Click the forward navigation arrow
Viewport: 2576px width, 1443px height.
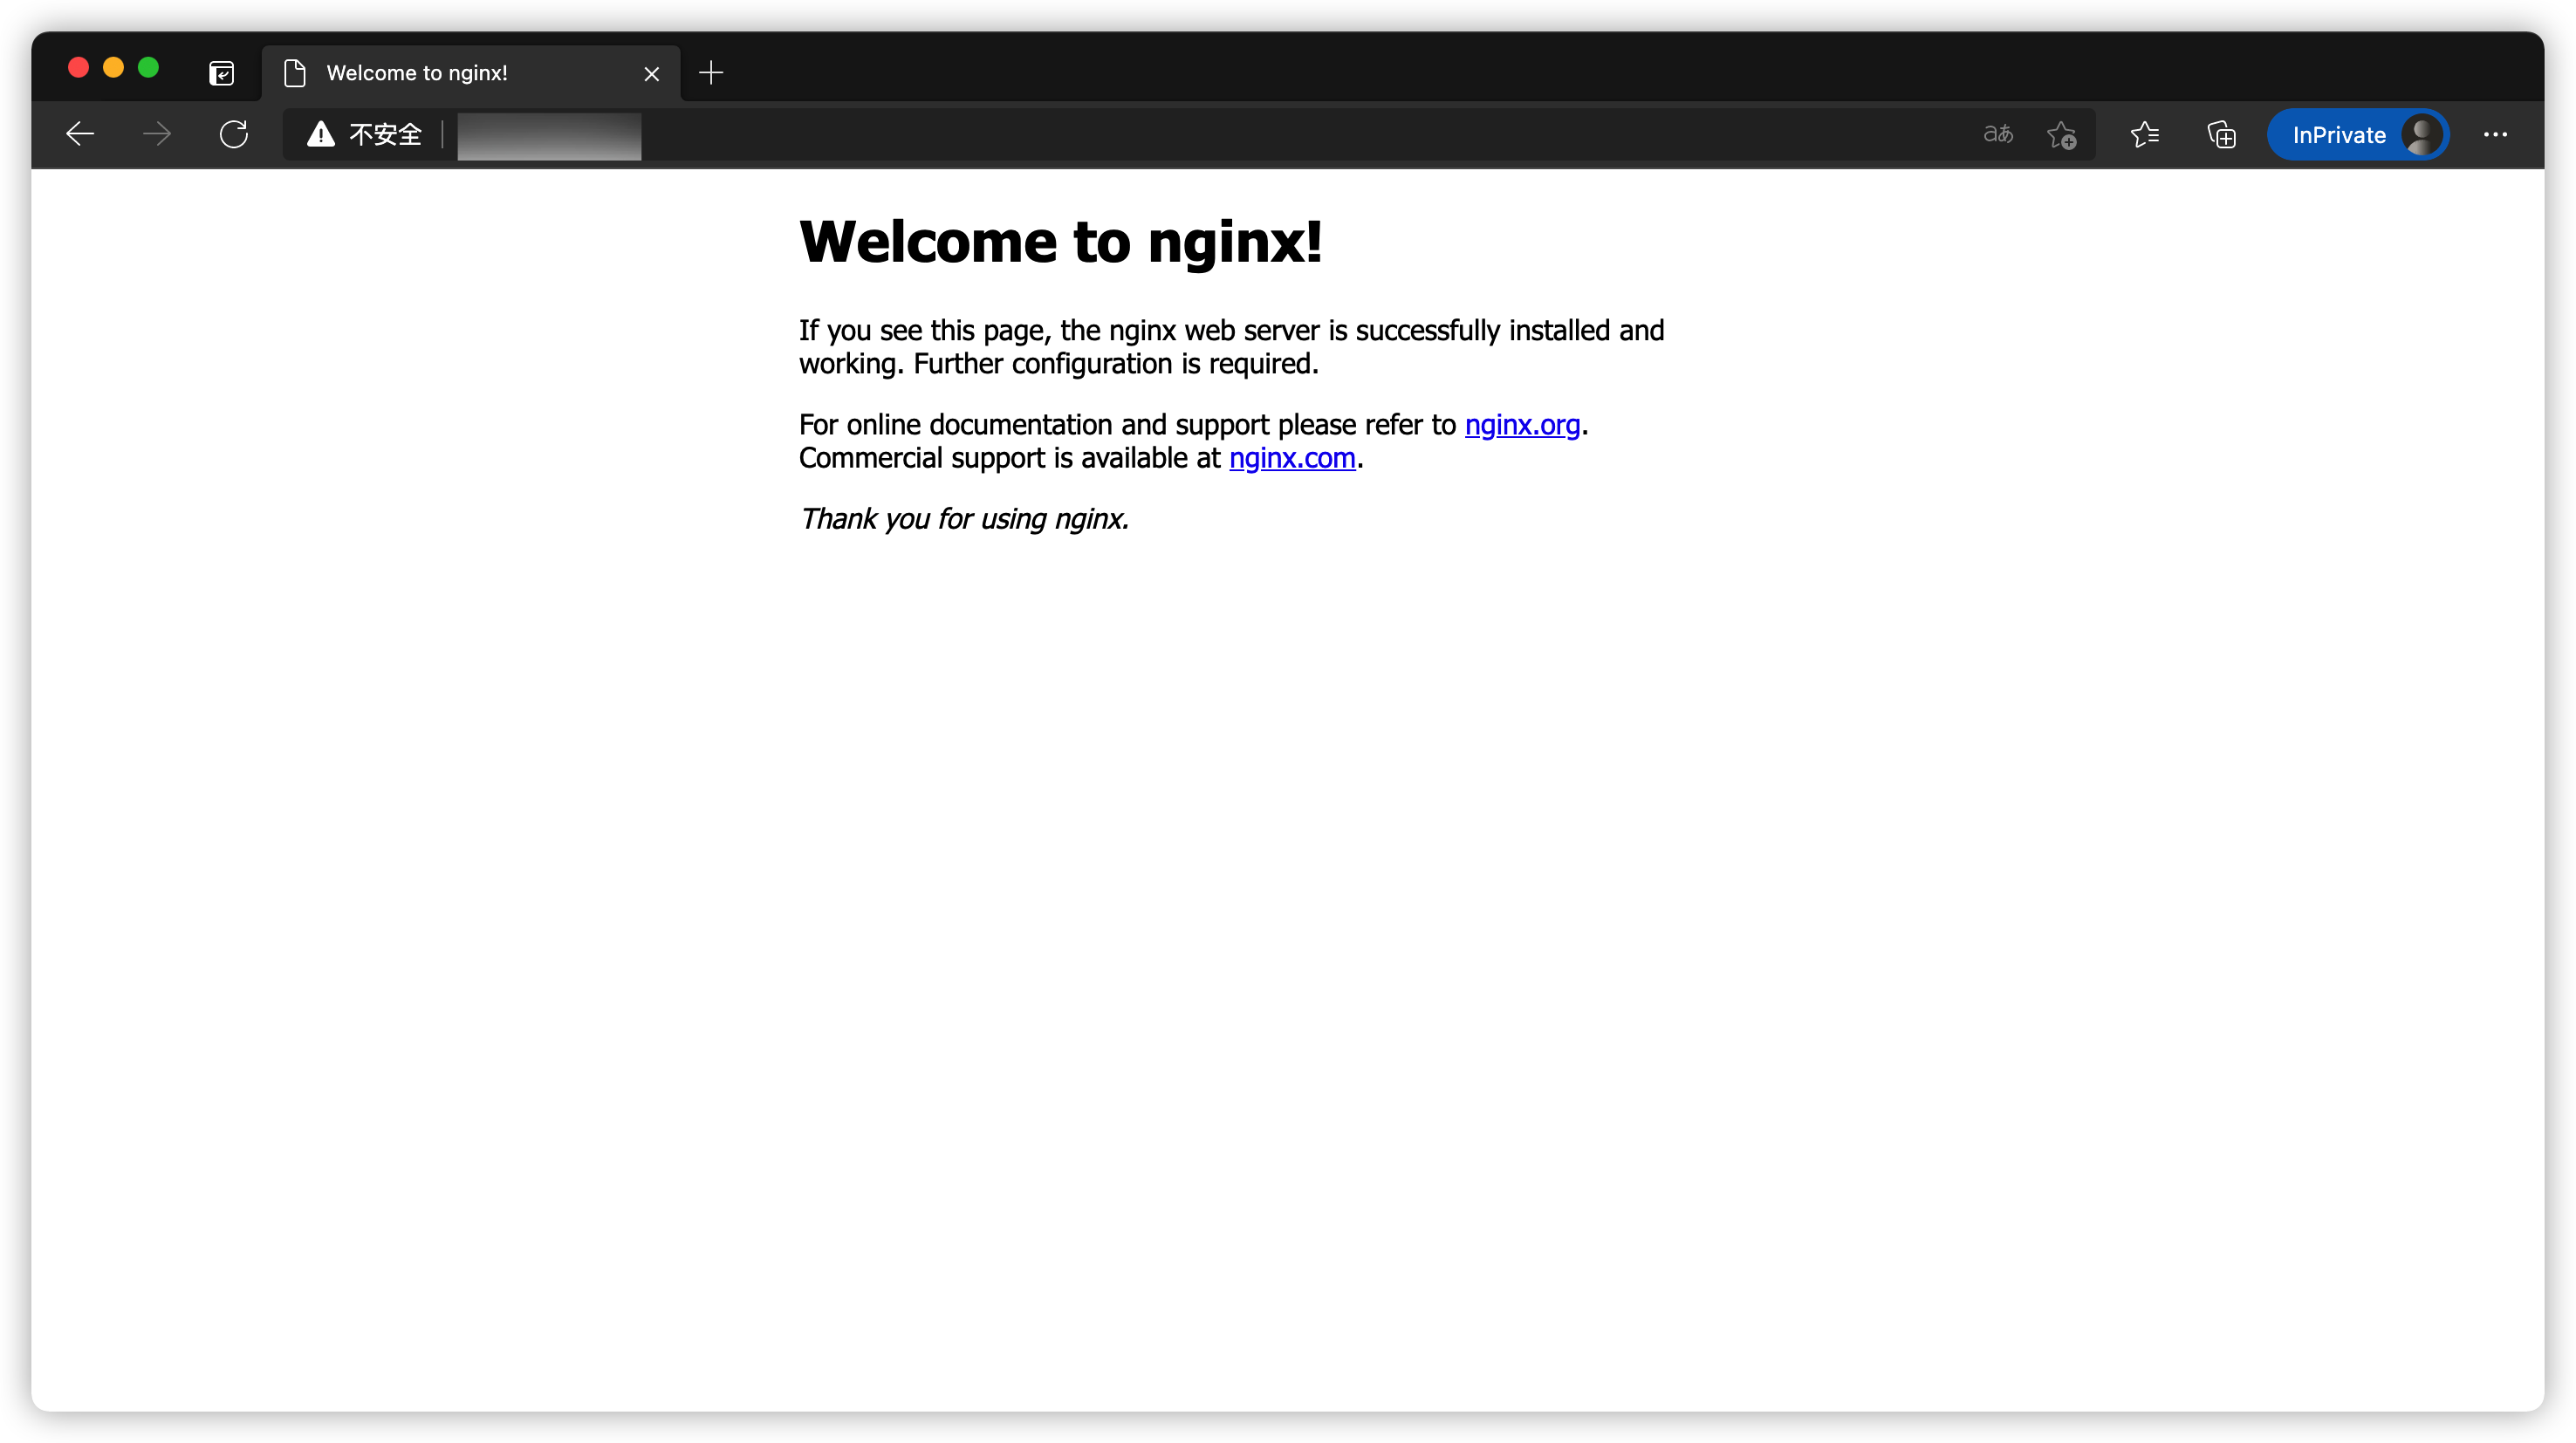tap(157, 134)
